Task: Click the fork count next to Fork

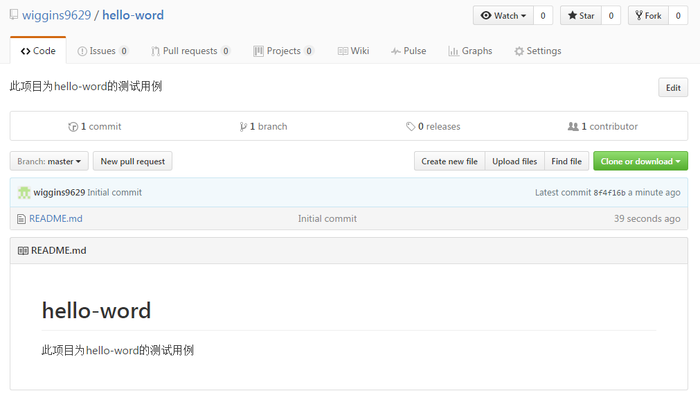Action: point(678,16)
